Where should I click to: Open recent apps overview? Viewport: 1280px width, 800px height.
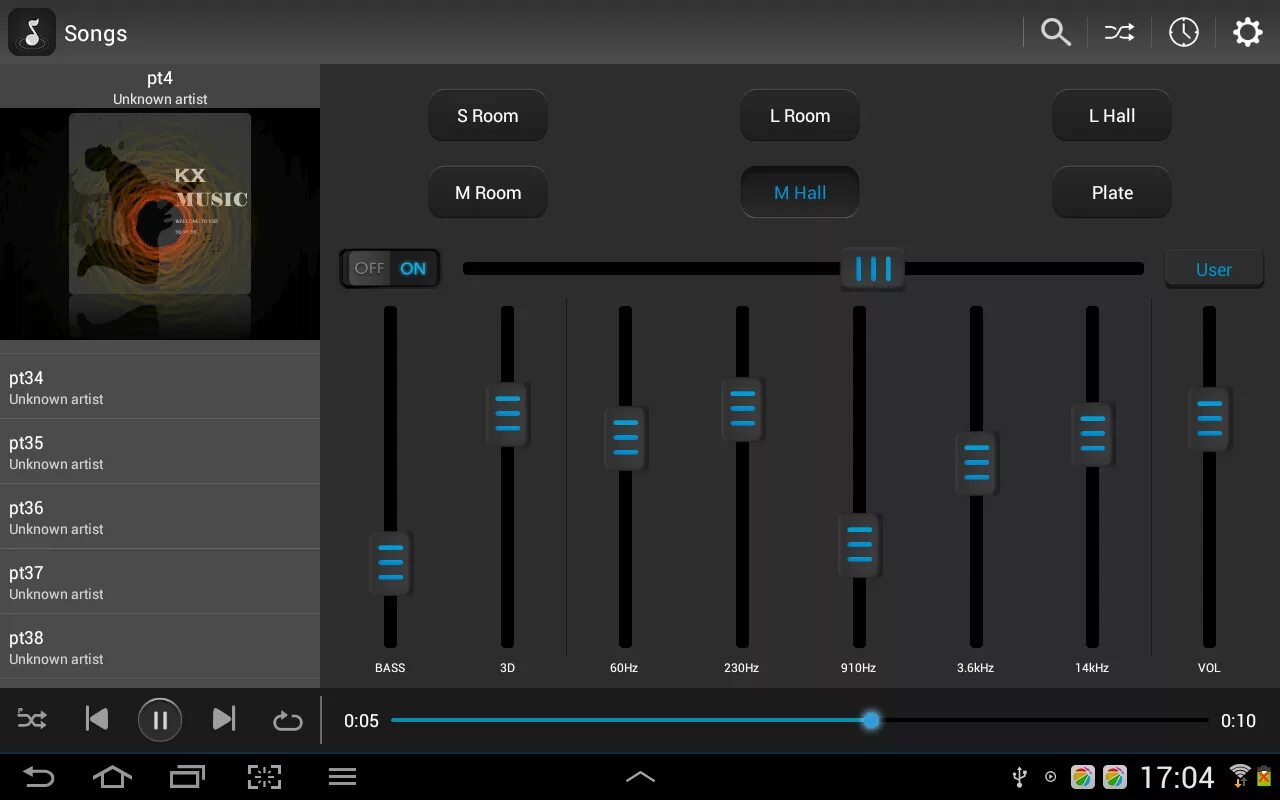point(187,777)
